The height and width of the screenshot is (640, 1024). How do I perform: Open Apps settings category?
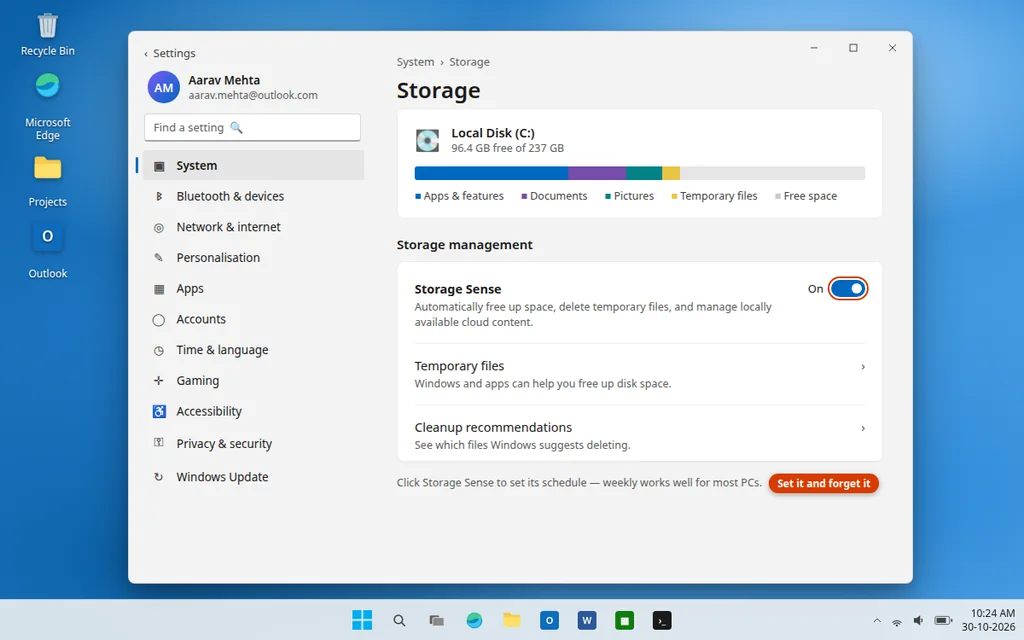[x=253, y=288]
